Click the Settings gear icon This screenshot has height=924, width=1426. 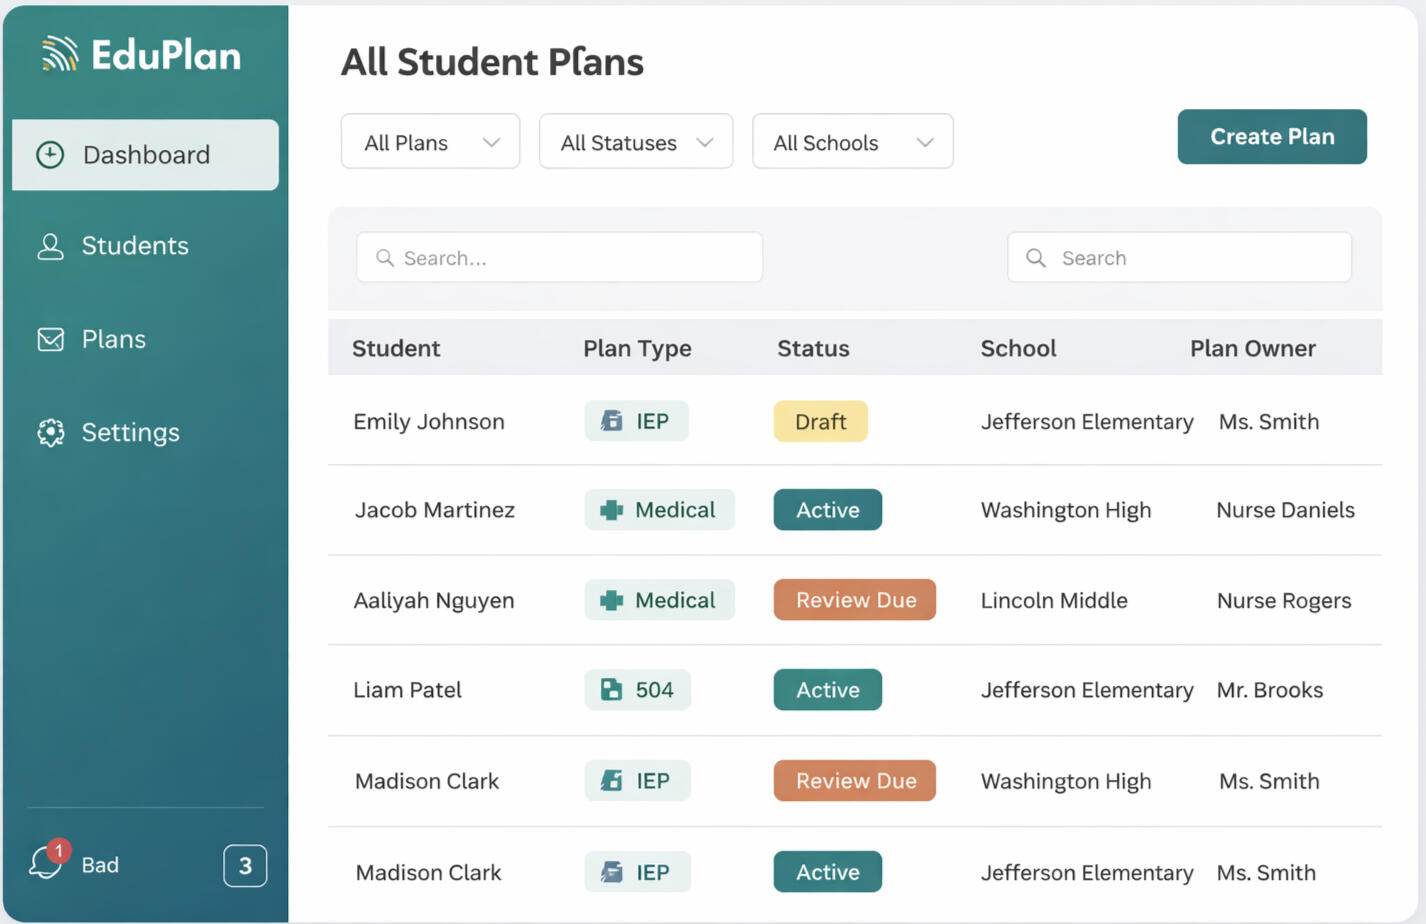point(50,433)
